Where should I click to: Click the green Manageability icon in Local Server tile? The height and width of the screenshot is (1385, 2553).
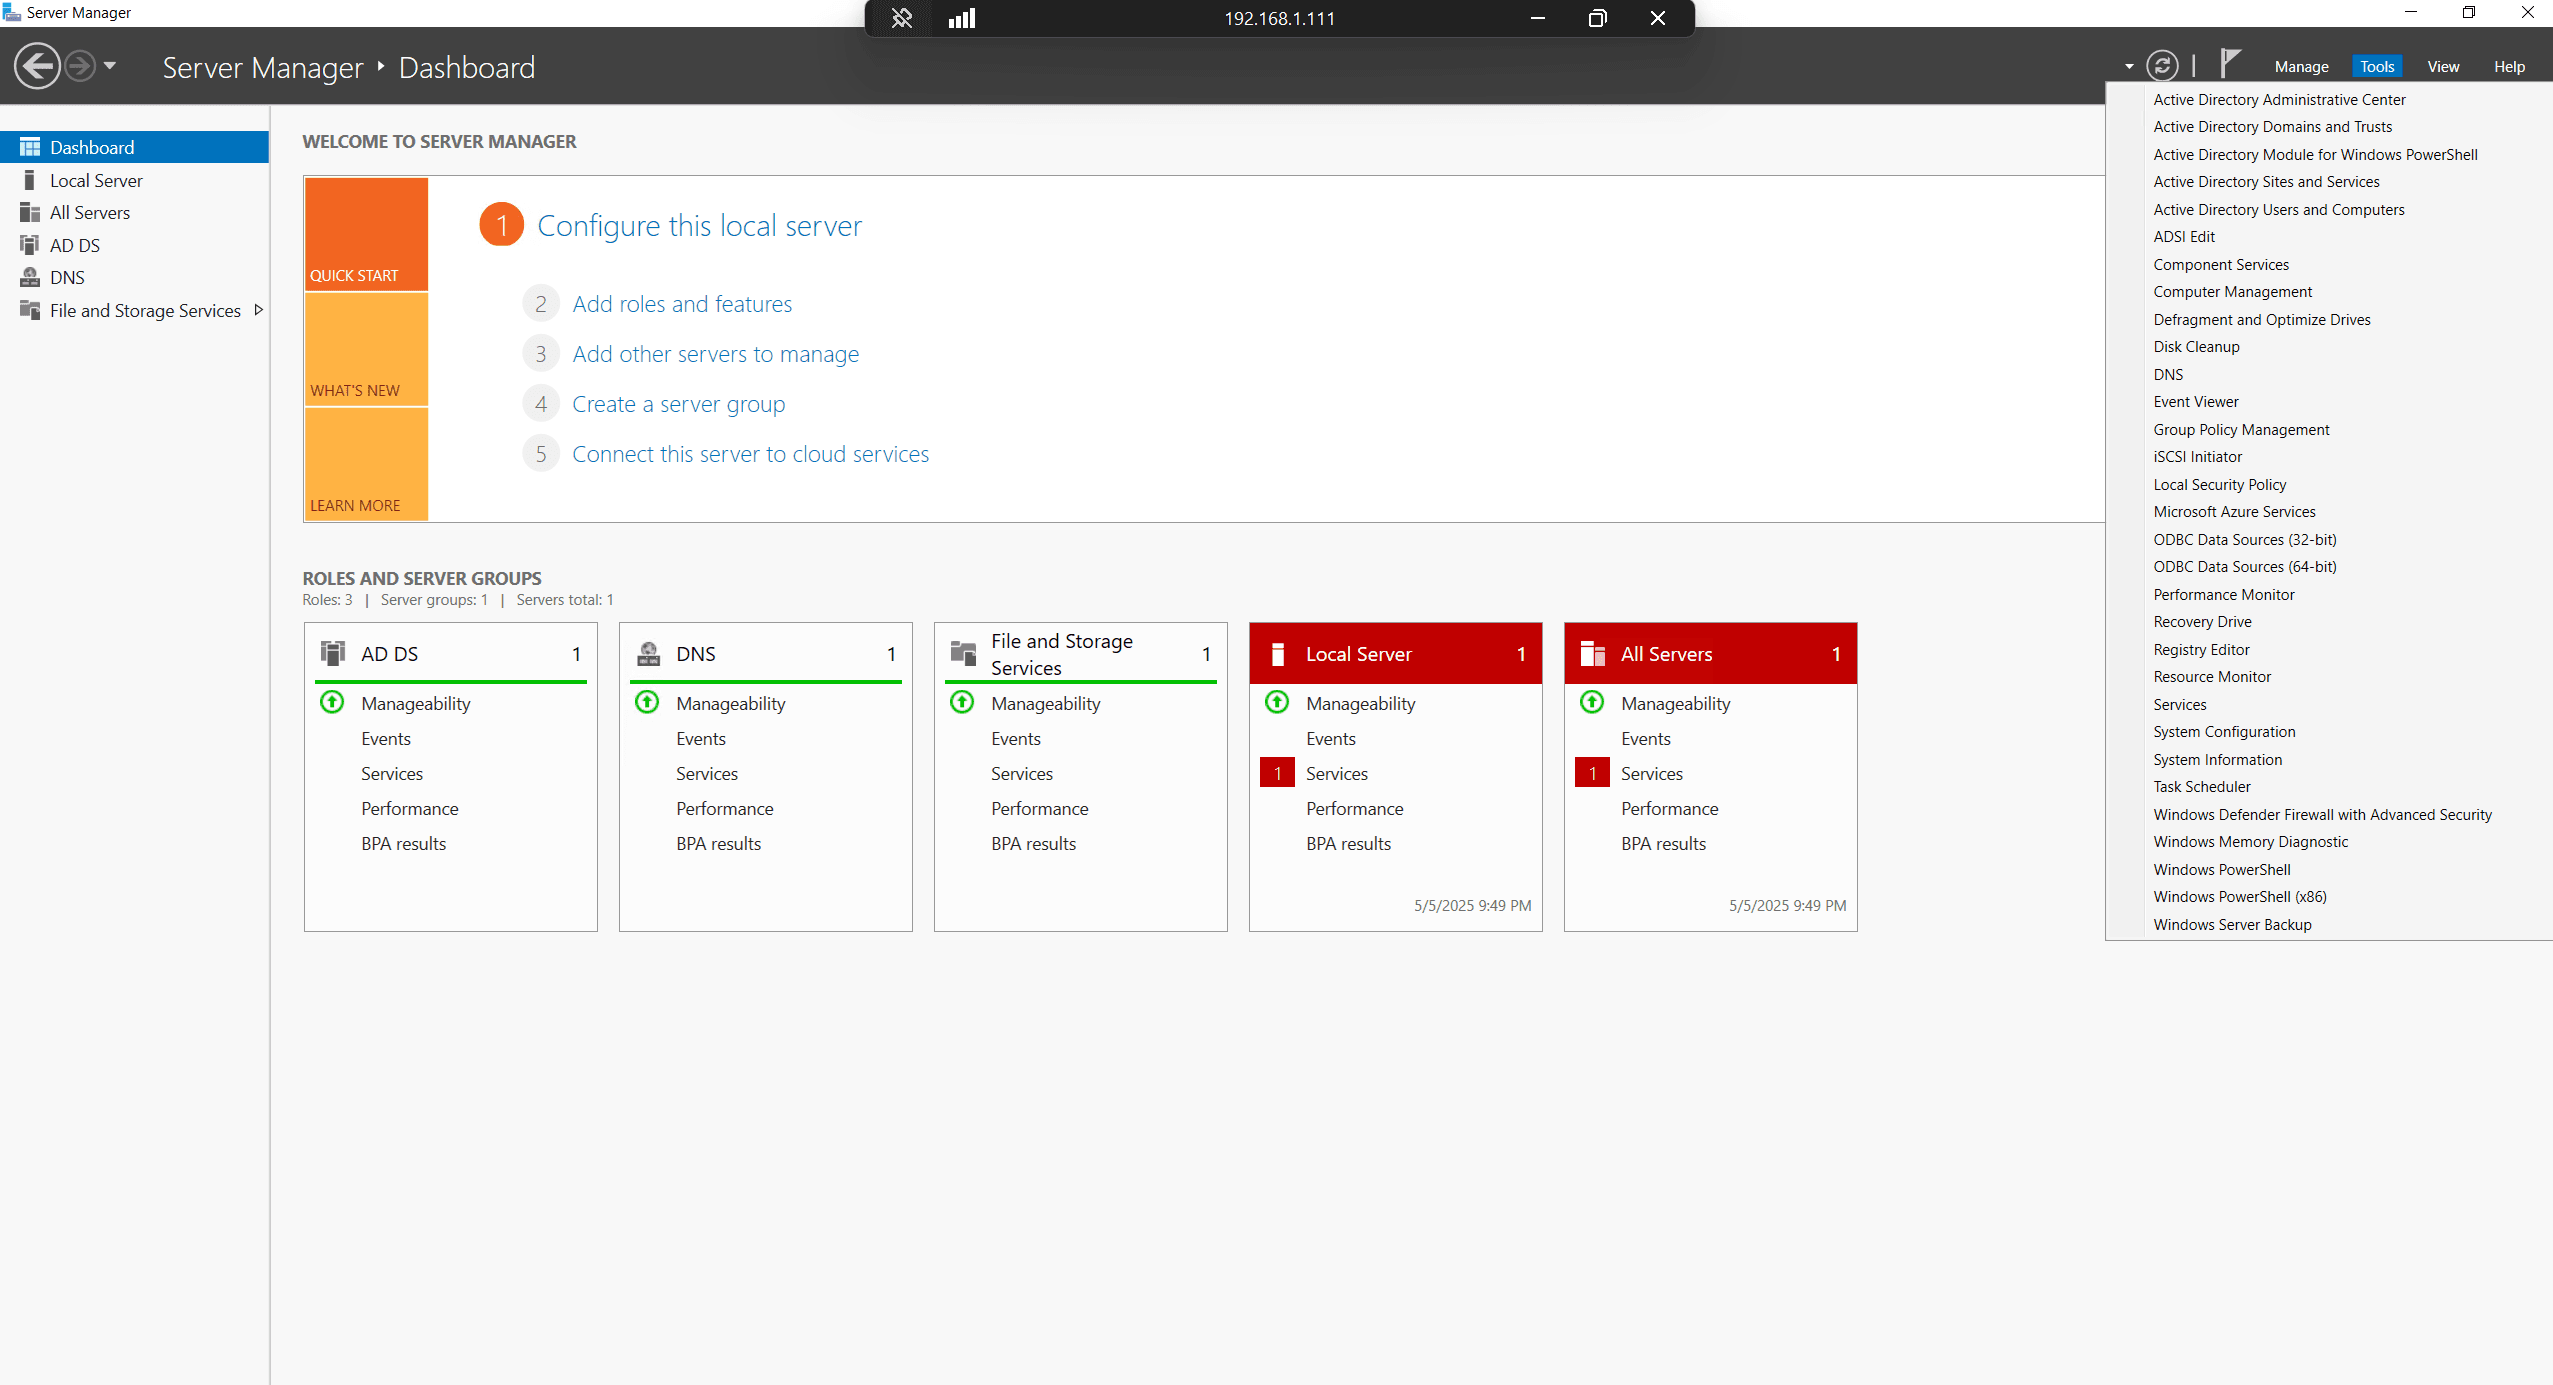click(x=1277, y=703)
